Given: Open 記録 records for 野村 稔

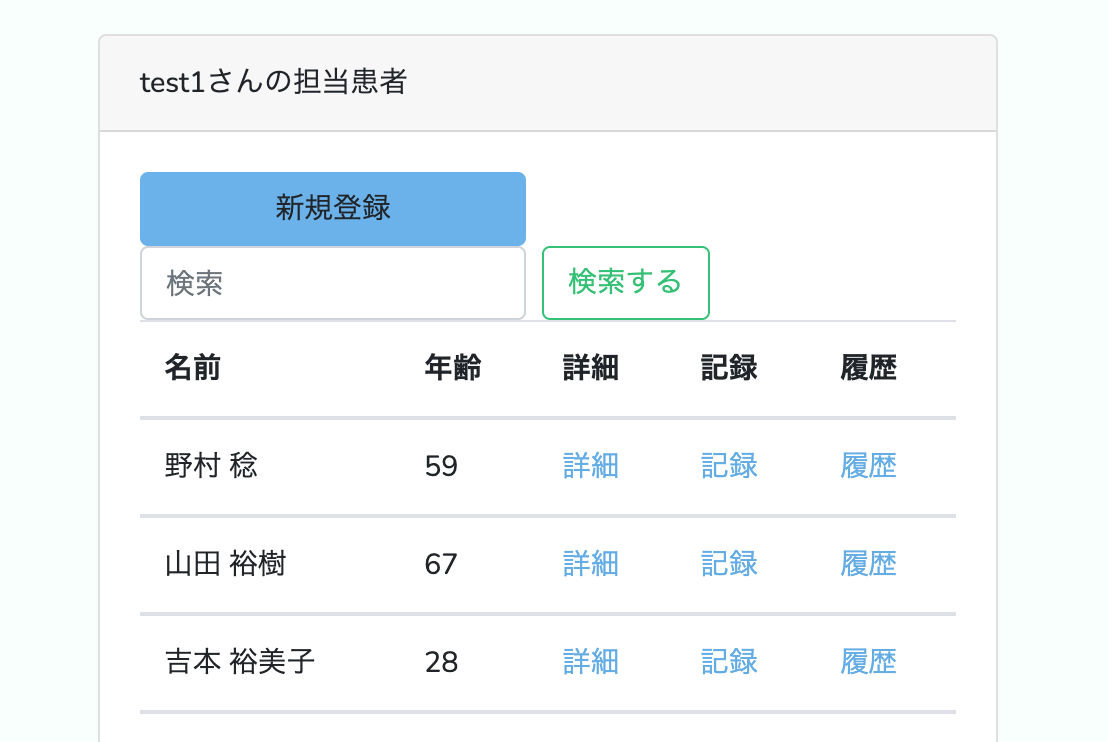Looking at the screenshot, I should pos(729,465).
